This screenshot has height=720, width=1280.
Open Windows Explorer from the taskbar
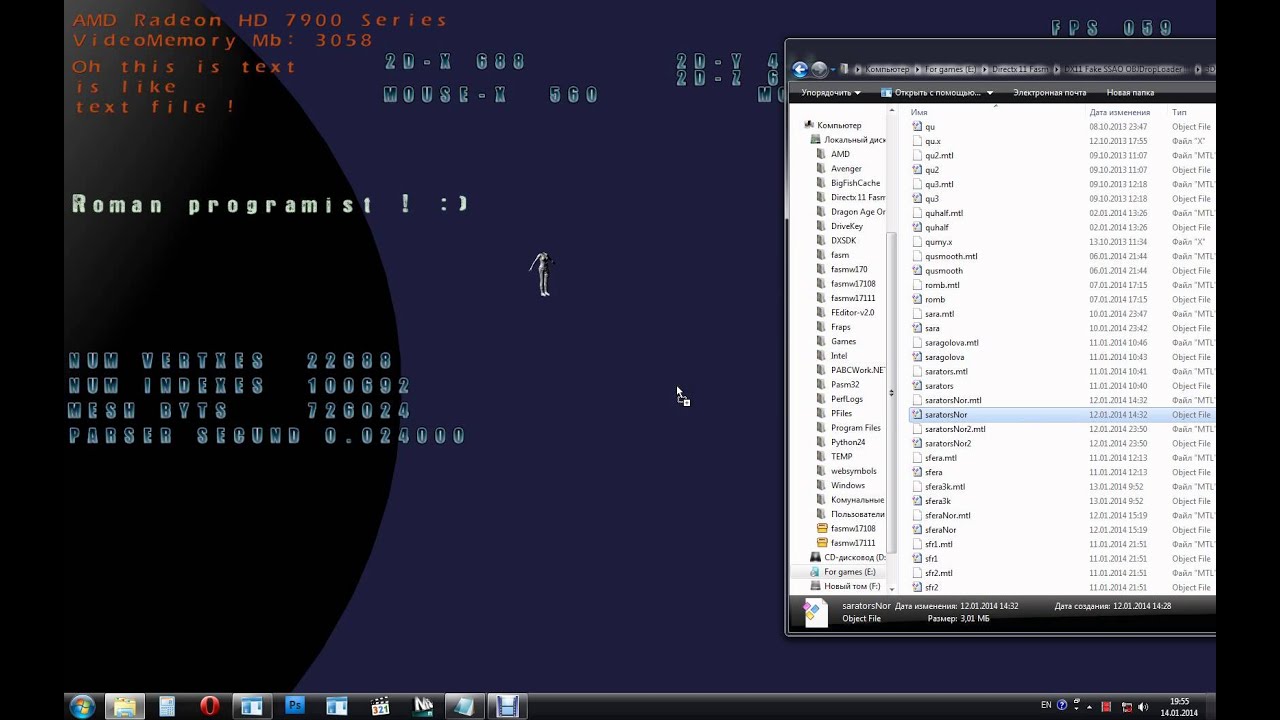click(125, 707)
